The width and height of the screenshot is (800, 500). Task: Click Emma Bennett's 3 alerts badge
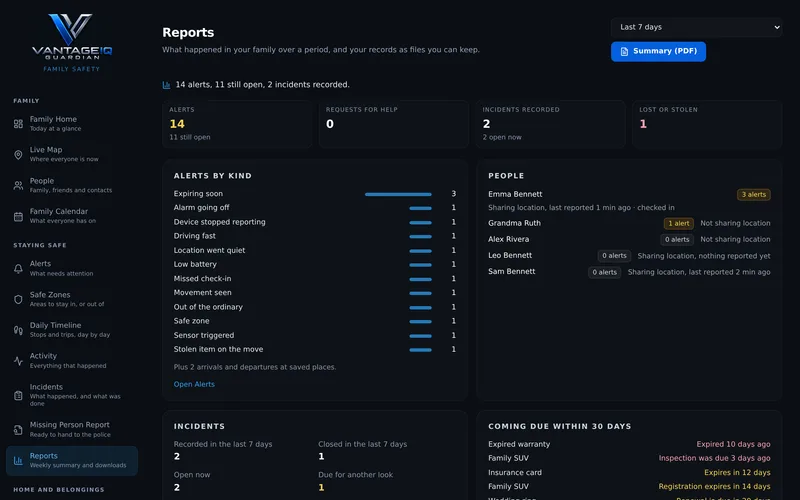pyautogui.click(x=754, y=194)
